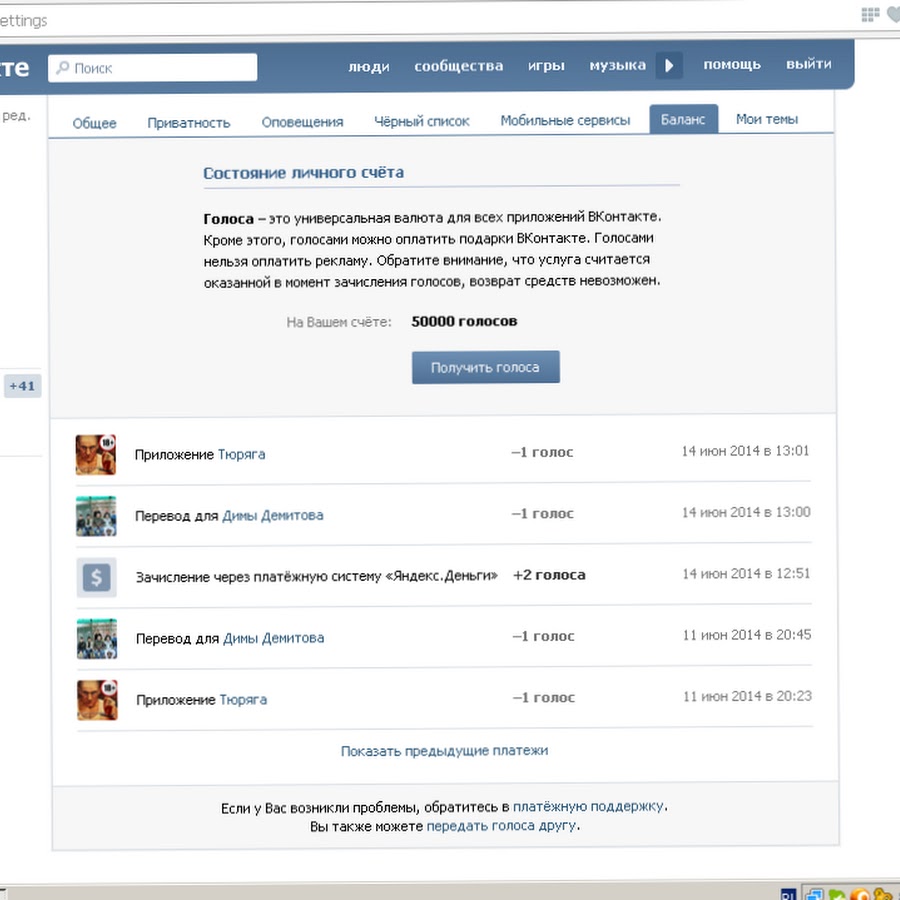Image resolution: width=900 pixels, height=900 pixels.
Task: Switch to the Приватность tab
Action: tap(189, 122)
